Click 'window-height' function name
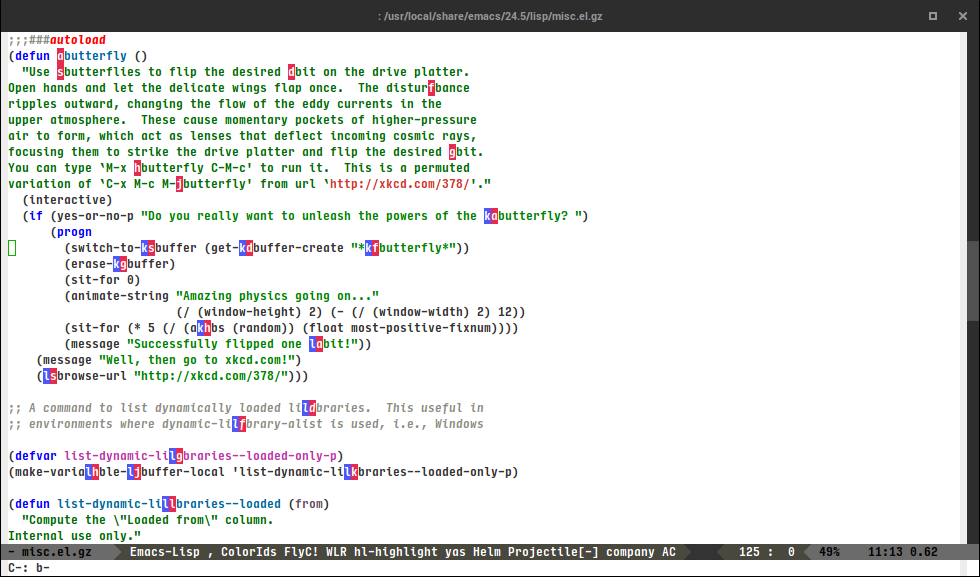The height and width of the screenshot is (577, 980). 249,312
